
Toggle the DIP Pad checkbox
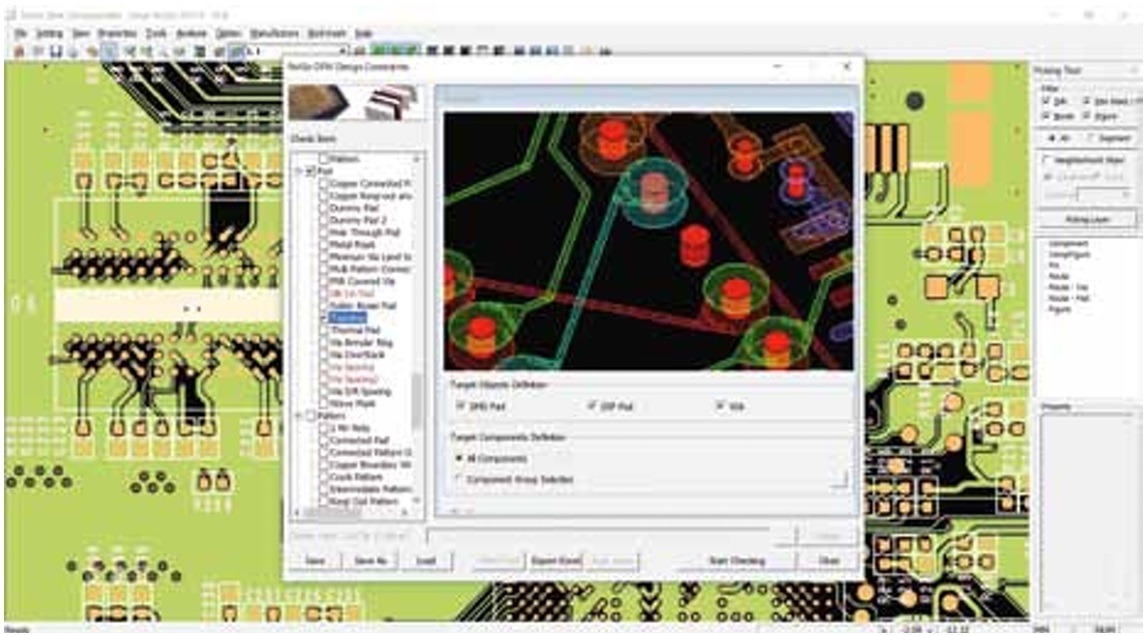pyautogui.click(x=593, y=406)
